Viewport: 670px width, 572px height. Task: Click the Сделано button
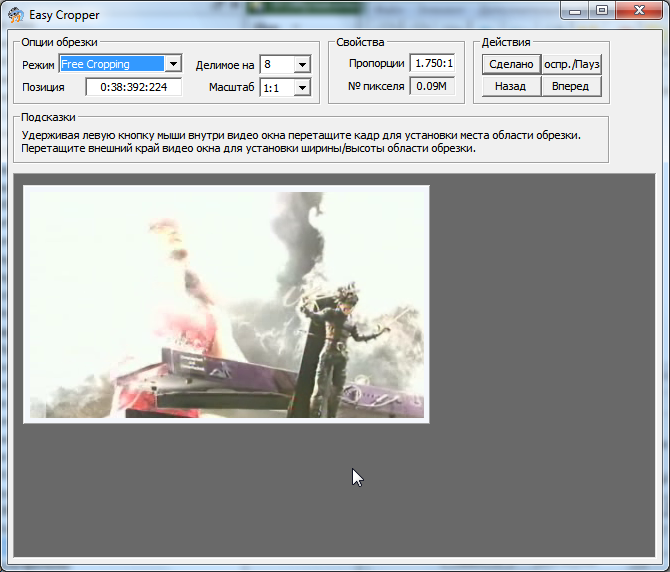(x=511, y=64)
